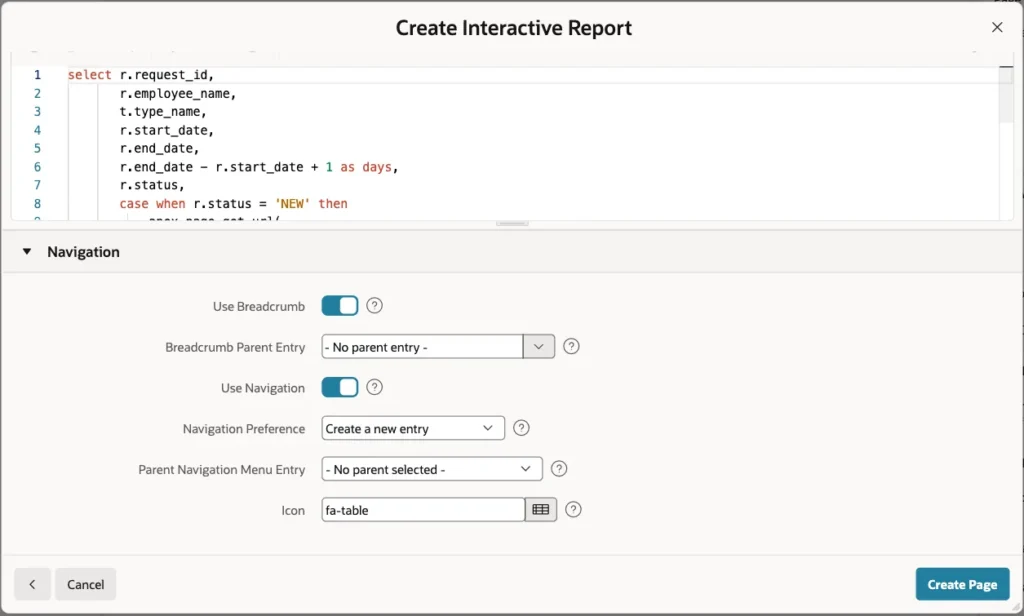Click code line 't.type_name,'
1024x616 pixels.
(x=163, y=112)
